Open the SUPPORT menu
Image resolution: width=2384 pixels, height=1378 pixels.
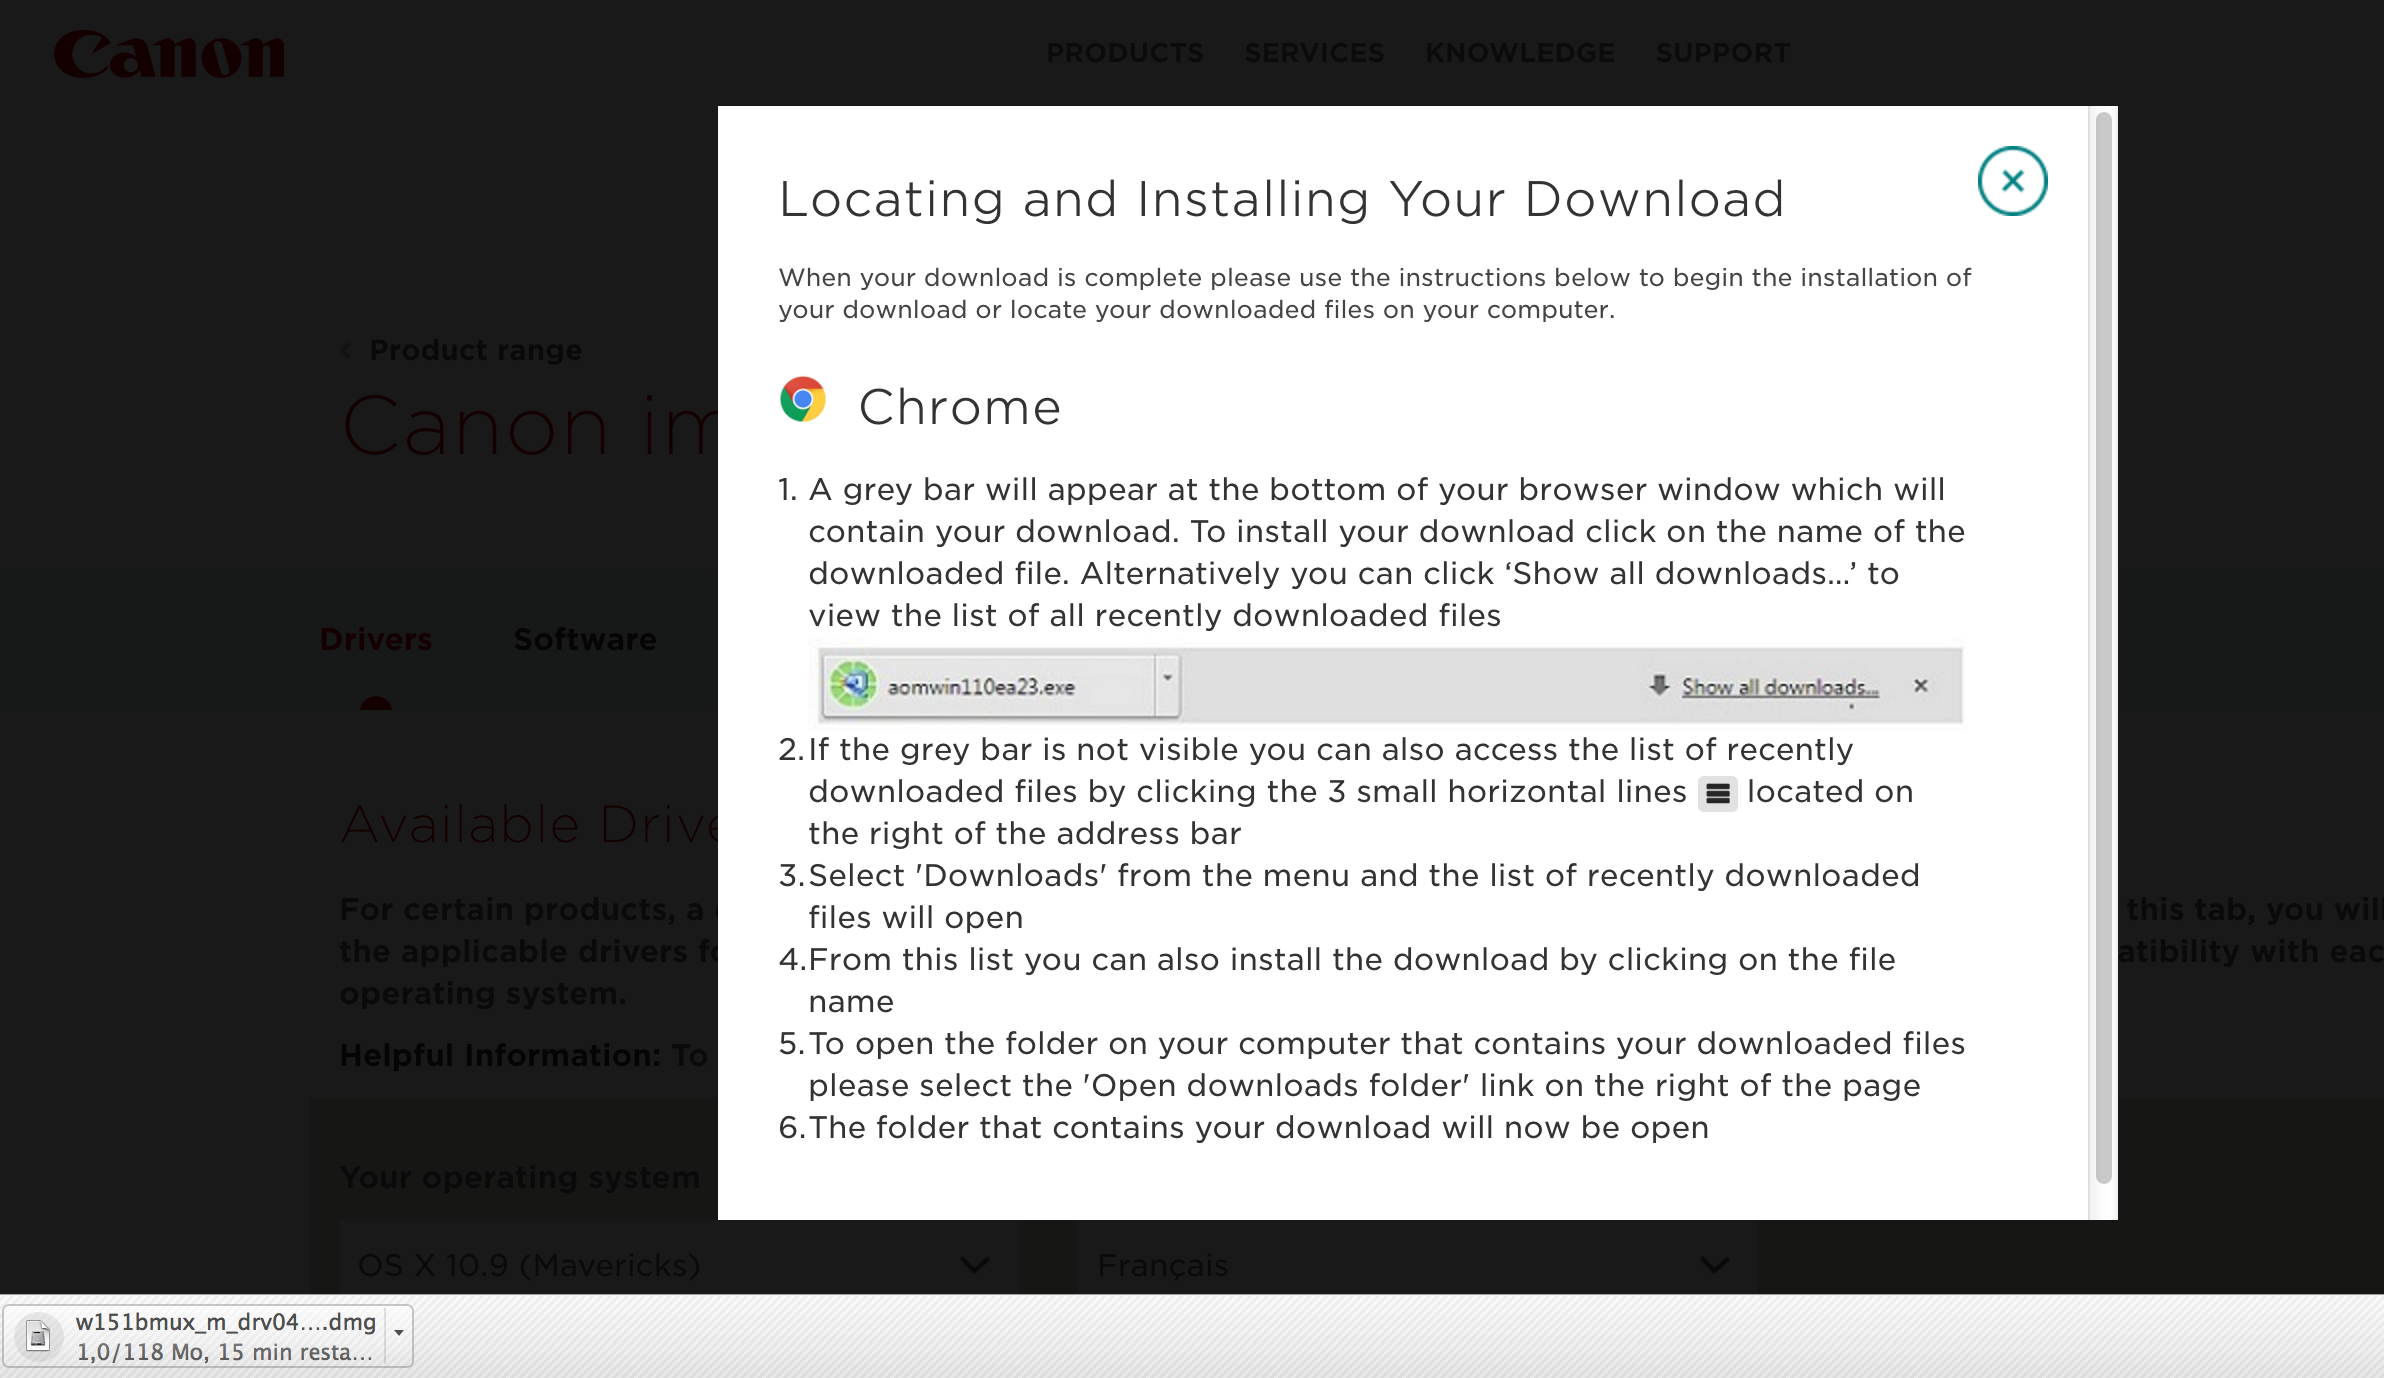[x=1722, y=53]
